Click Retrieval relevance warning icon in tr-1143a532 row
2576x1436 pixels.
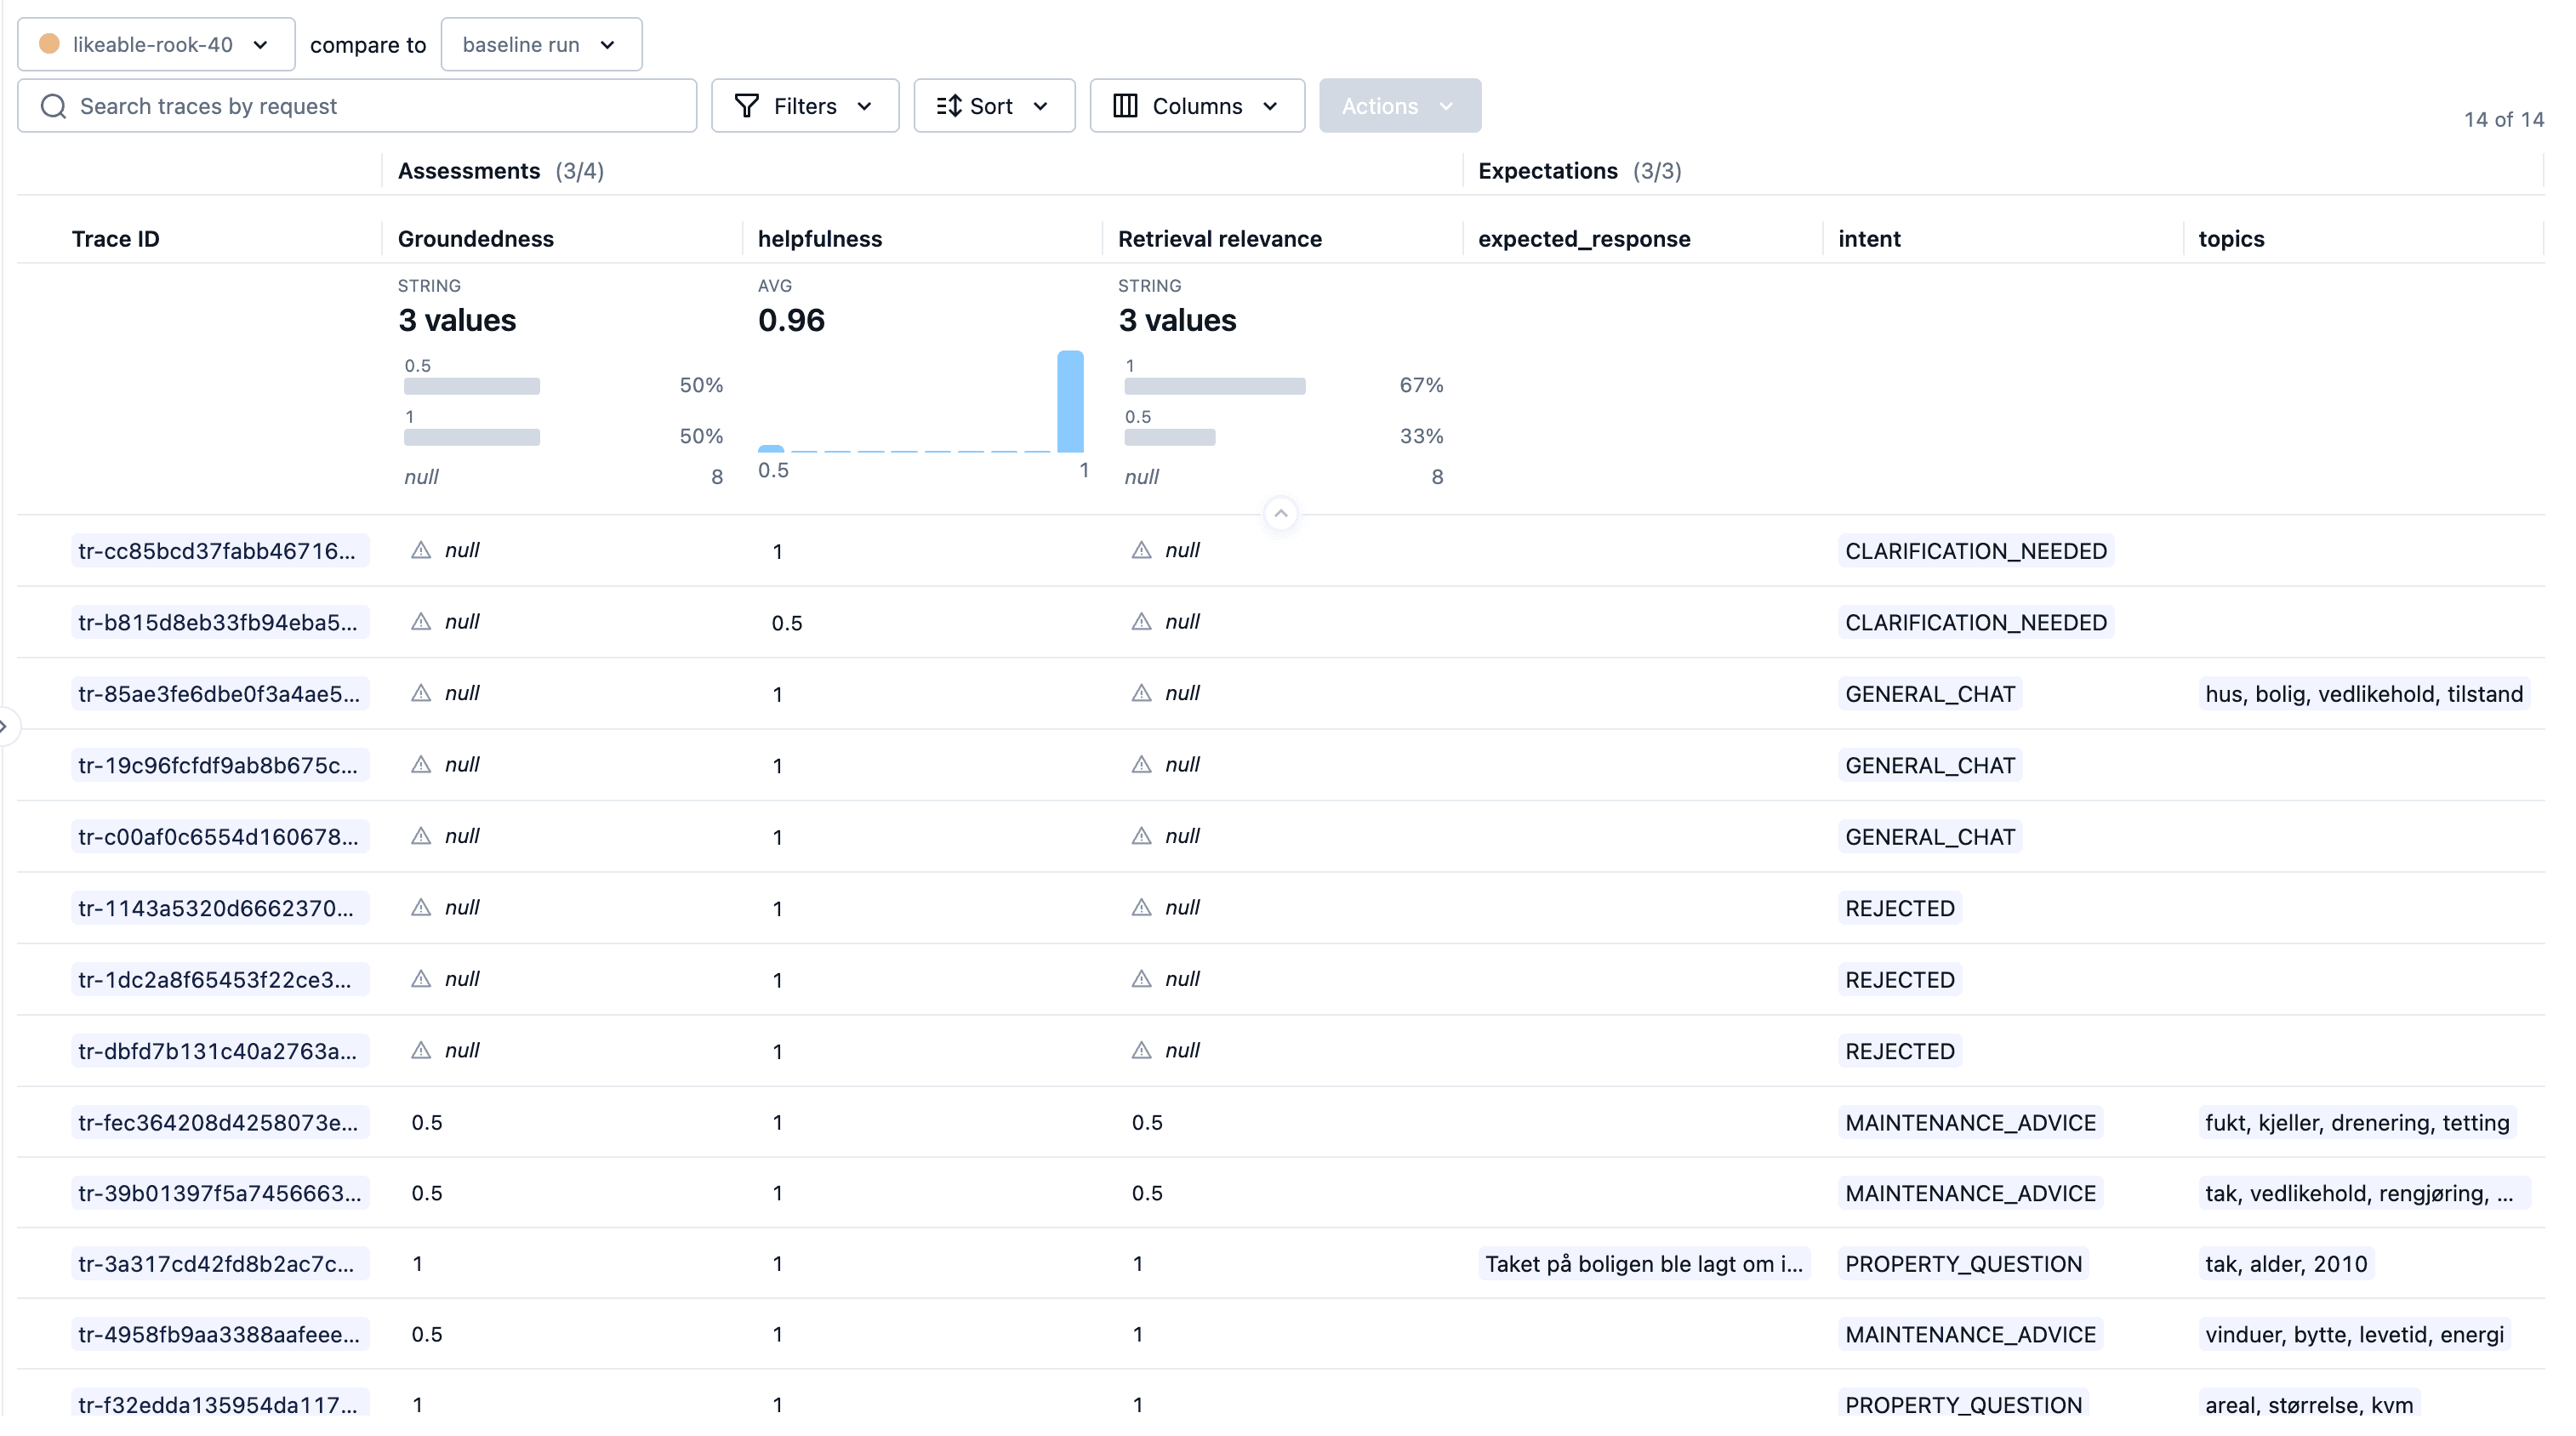(1141, 907)
